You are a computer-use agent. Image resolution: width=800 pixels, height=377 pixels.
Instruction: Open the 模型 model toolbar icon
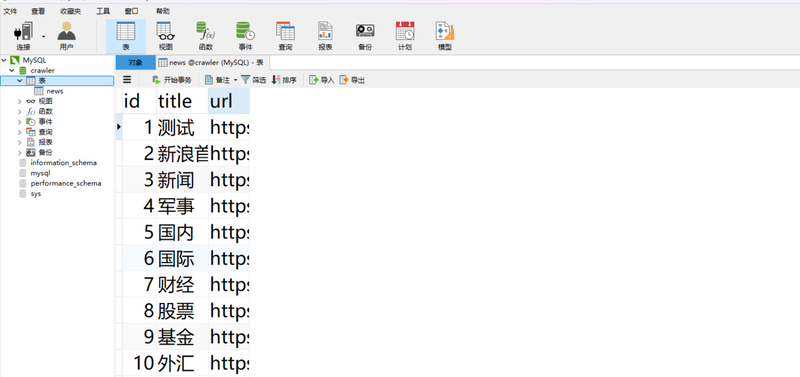[445, 37]
